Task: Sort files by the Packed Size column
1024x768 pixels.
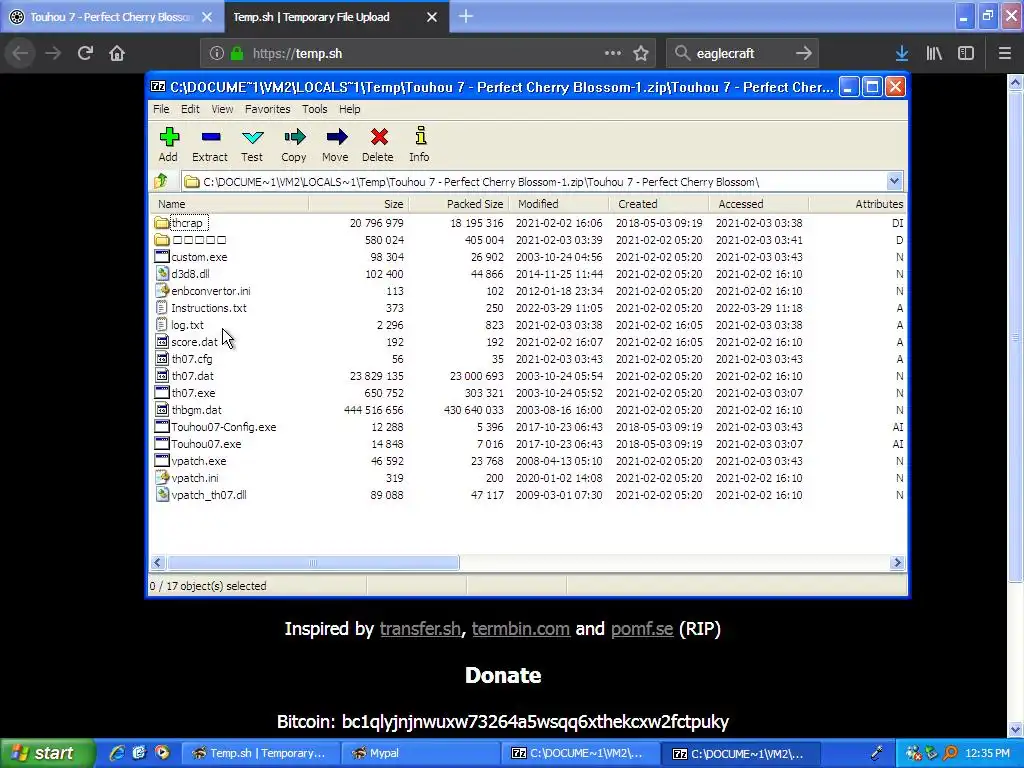Action: (x=458, y=204)
